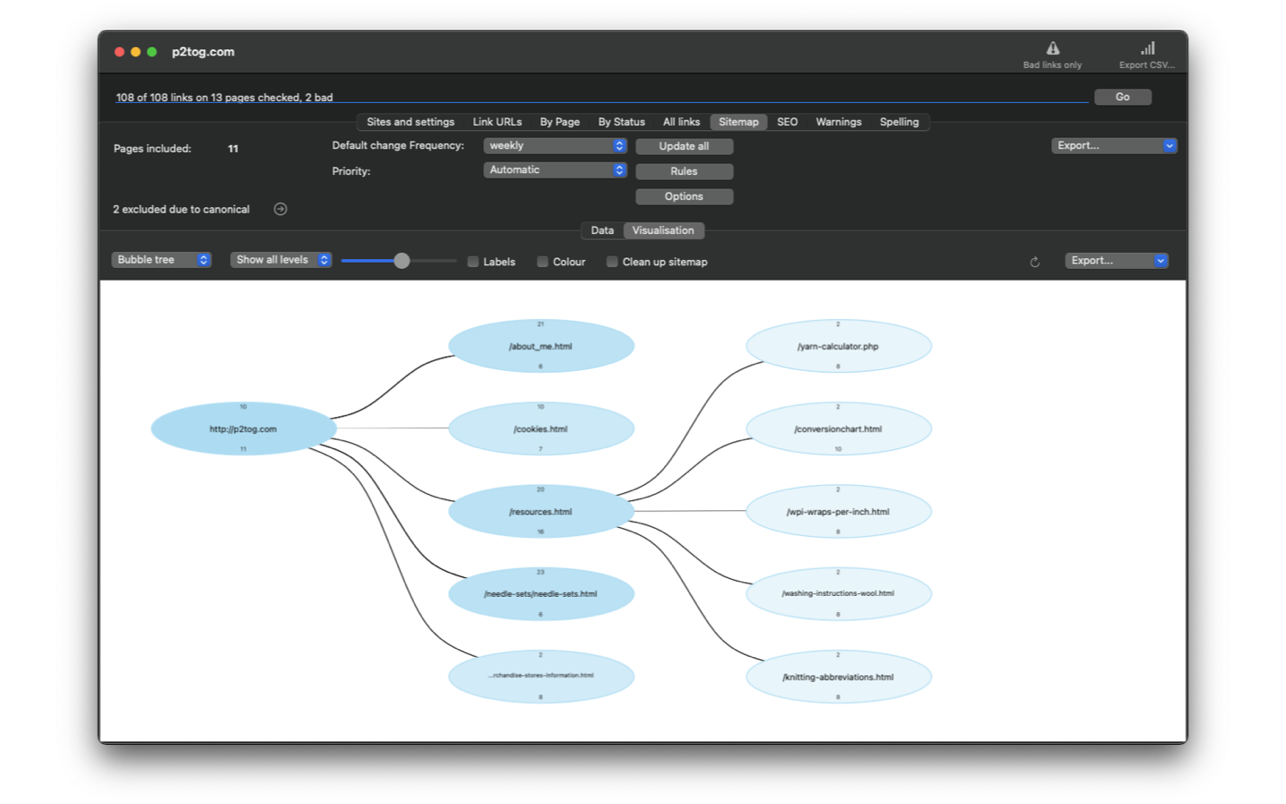Click the arrow icon beside excluded canonical

coord(280,209)
